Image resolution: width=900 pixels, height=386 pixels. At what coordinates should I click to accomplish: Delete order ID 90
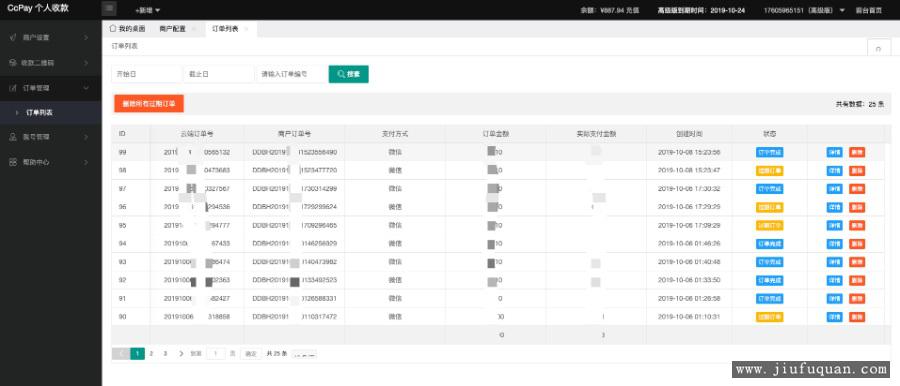pyautogui.click(x=857, y=316)
